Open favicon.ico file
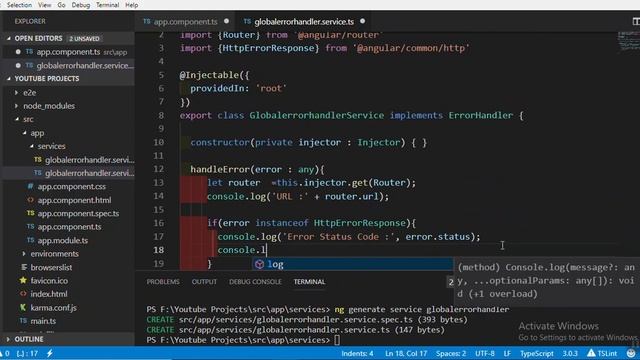Image resolution: width=640 pixels, height=360 pixels. click(49, 281)
